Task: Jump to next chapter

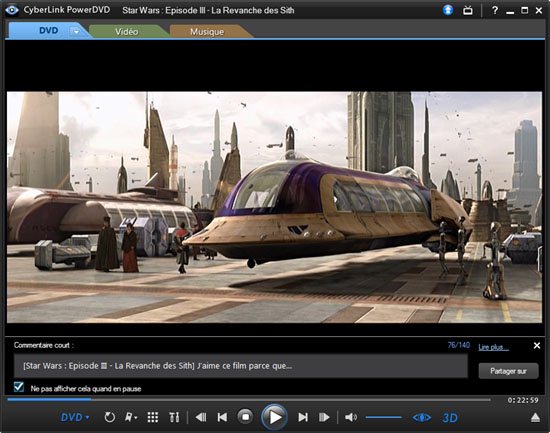Action: click(303, 417)
